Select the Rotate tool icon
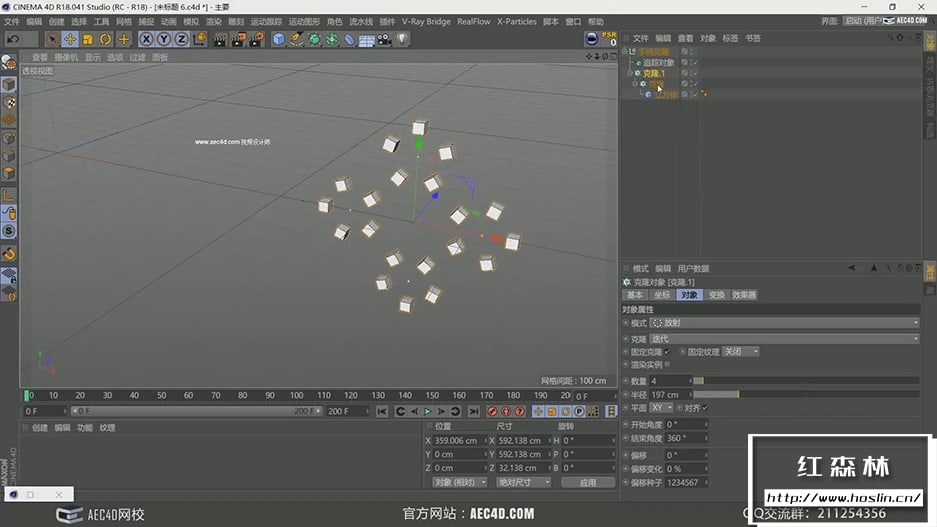 [106, 39]
